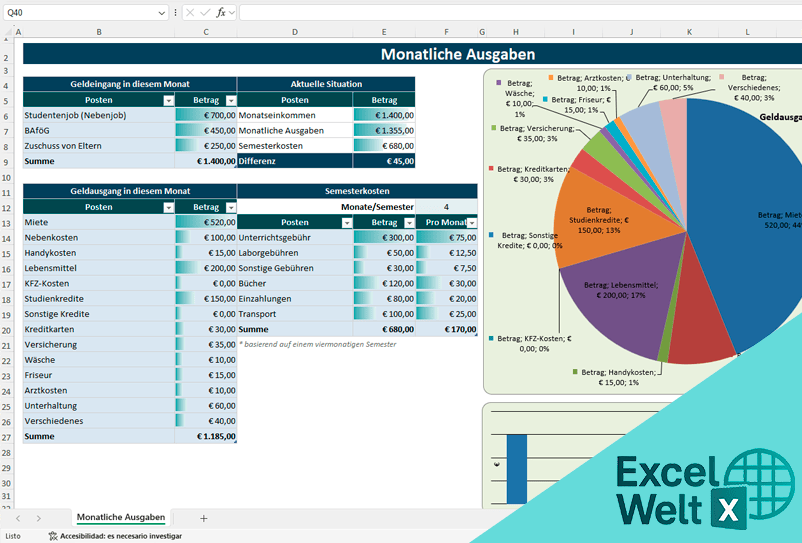Select the Unterrichtsgebühr cell
802x543 pixels.
[x=295, y=237]
